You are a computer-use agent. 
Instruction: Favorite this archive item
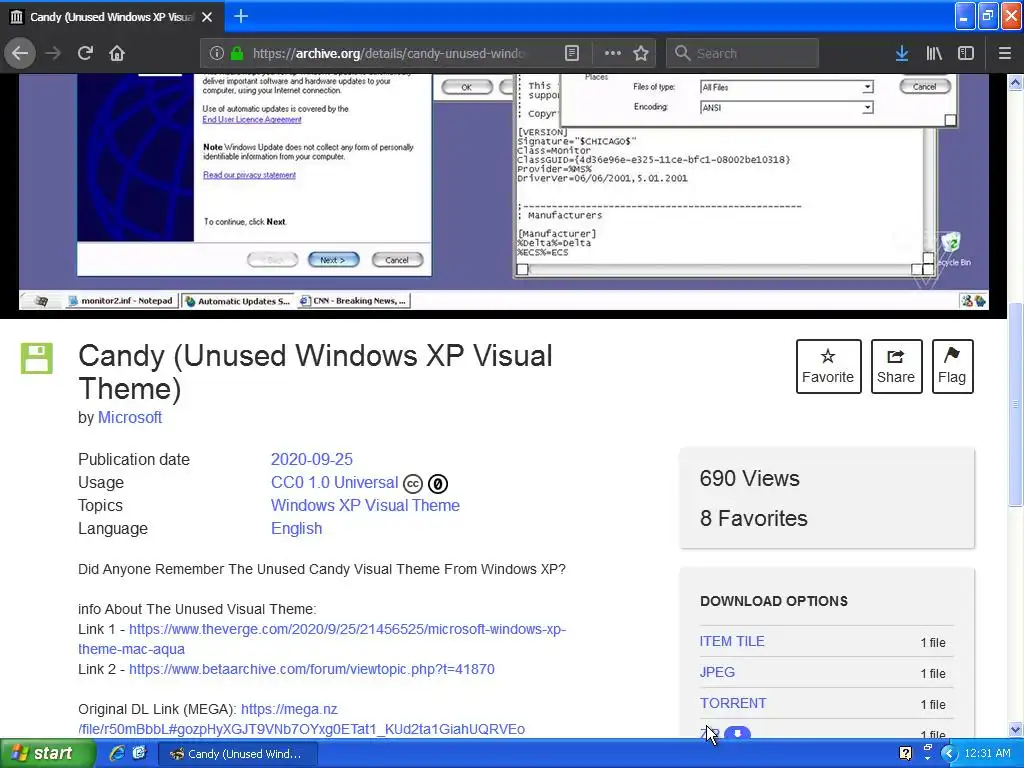click(828, 366)
